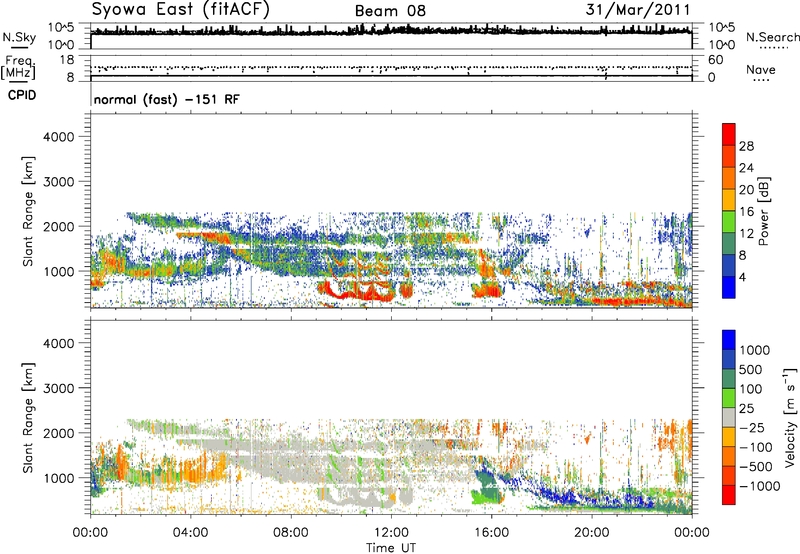Select the "4" tick on Power colorbar

point(742,277)
